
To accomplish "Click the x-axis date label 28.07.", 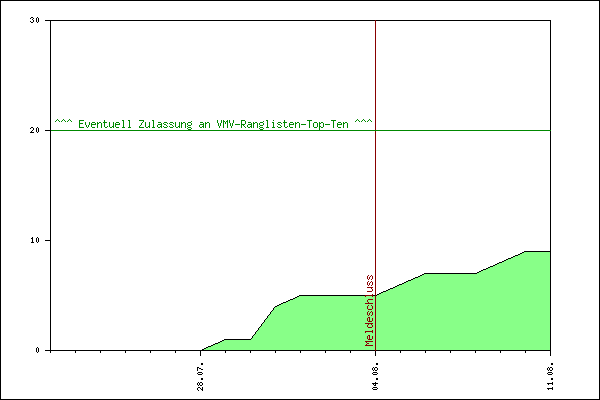I will (200, 377).
